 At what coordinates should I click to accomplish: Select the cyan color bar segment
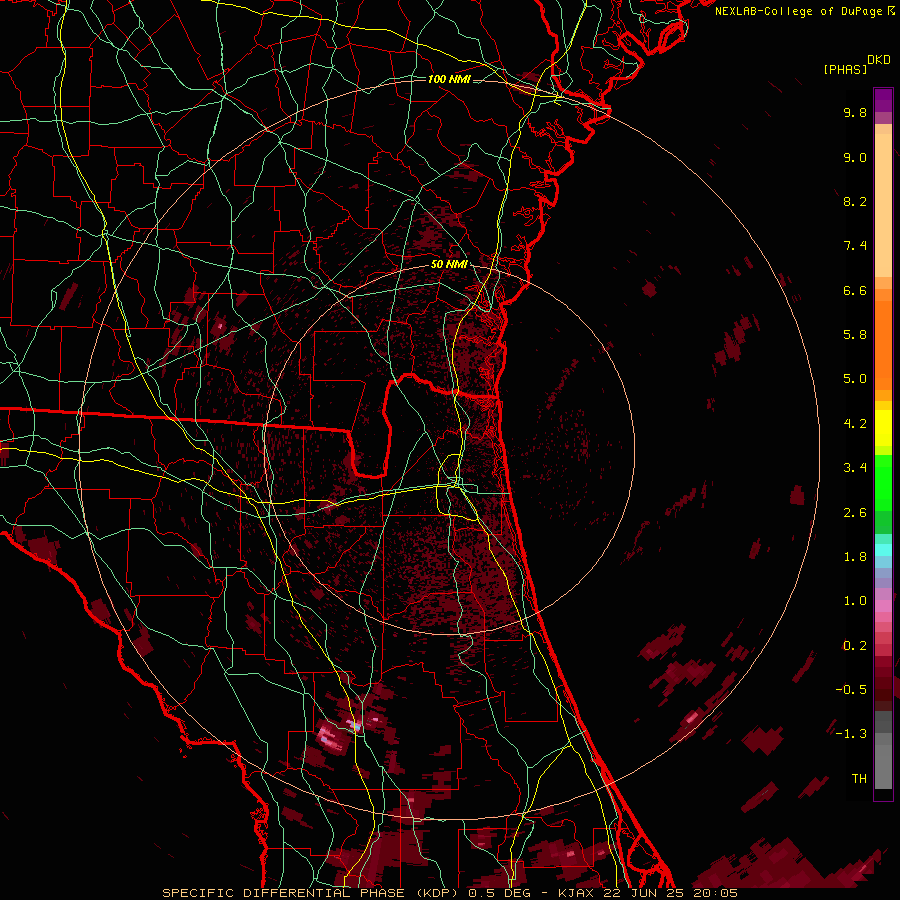click(883, 550)
